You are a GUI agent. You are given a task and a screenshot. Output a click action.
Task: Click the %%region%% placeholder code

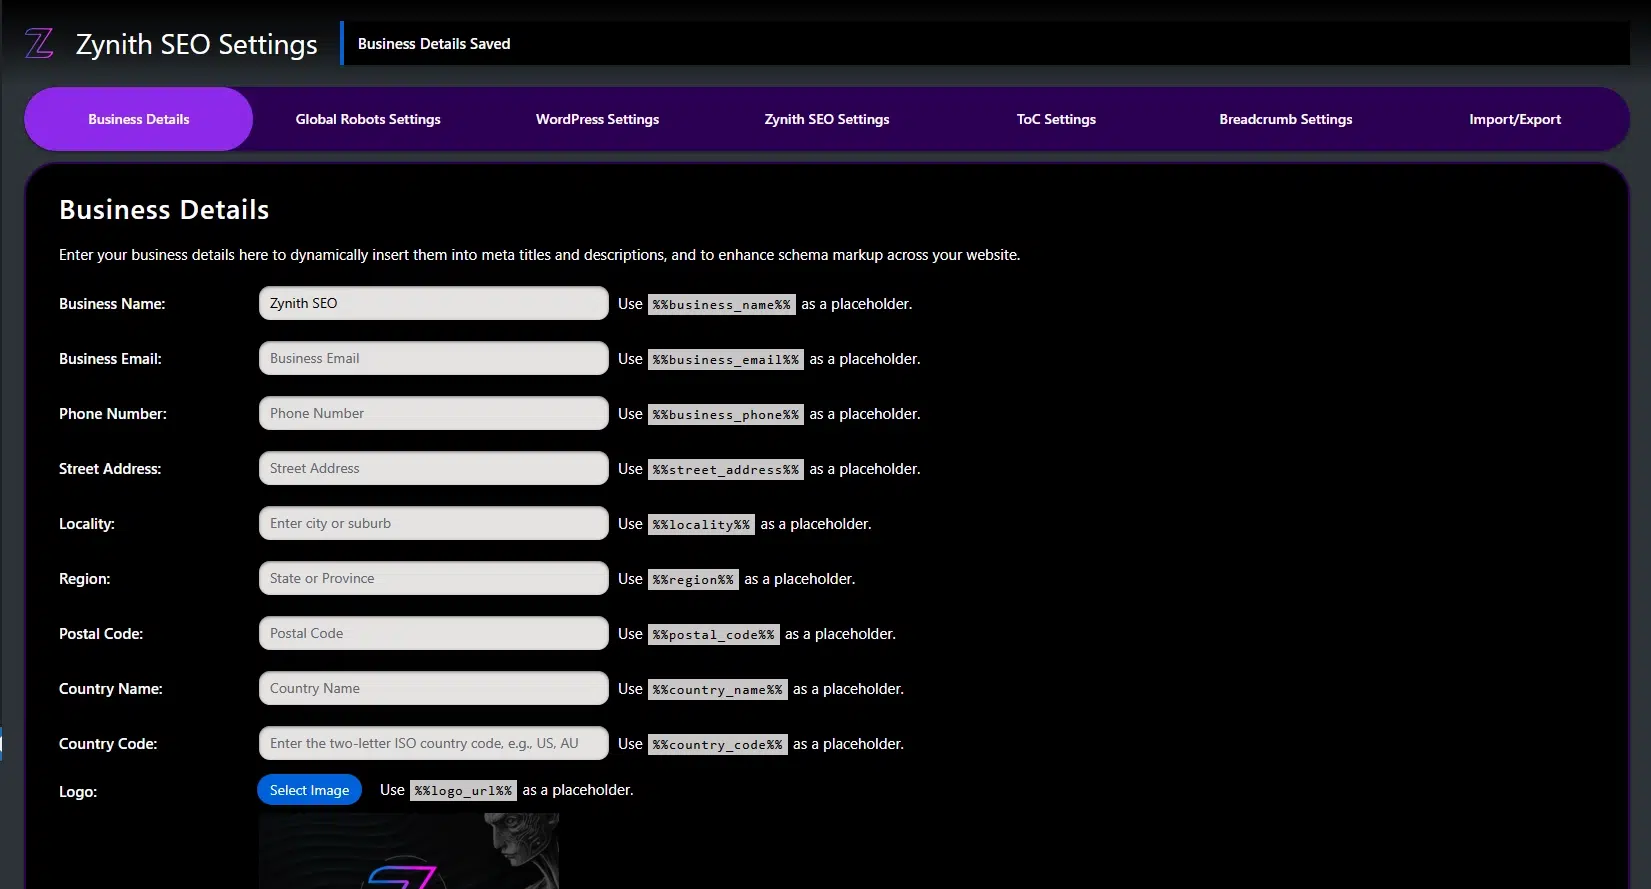693,579
